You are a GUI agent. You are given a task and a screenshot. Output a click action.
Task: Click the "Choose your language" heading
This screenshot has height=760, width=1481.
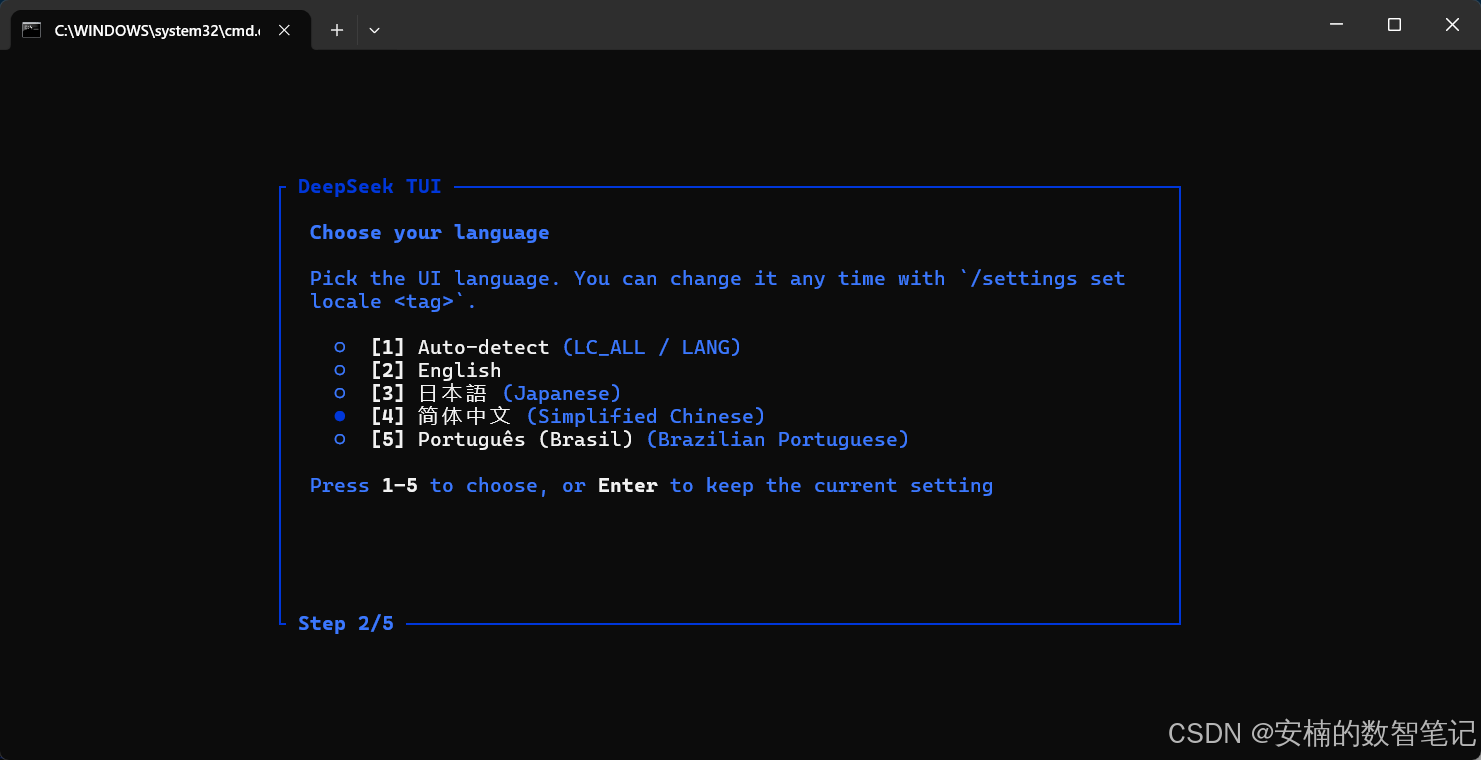pyautogui.click(x=430, y=233)
